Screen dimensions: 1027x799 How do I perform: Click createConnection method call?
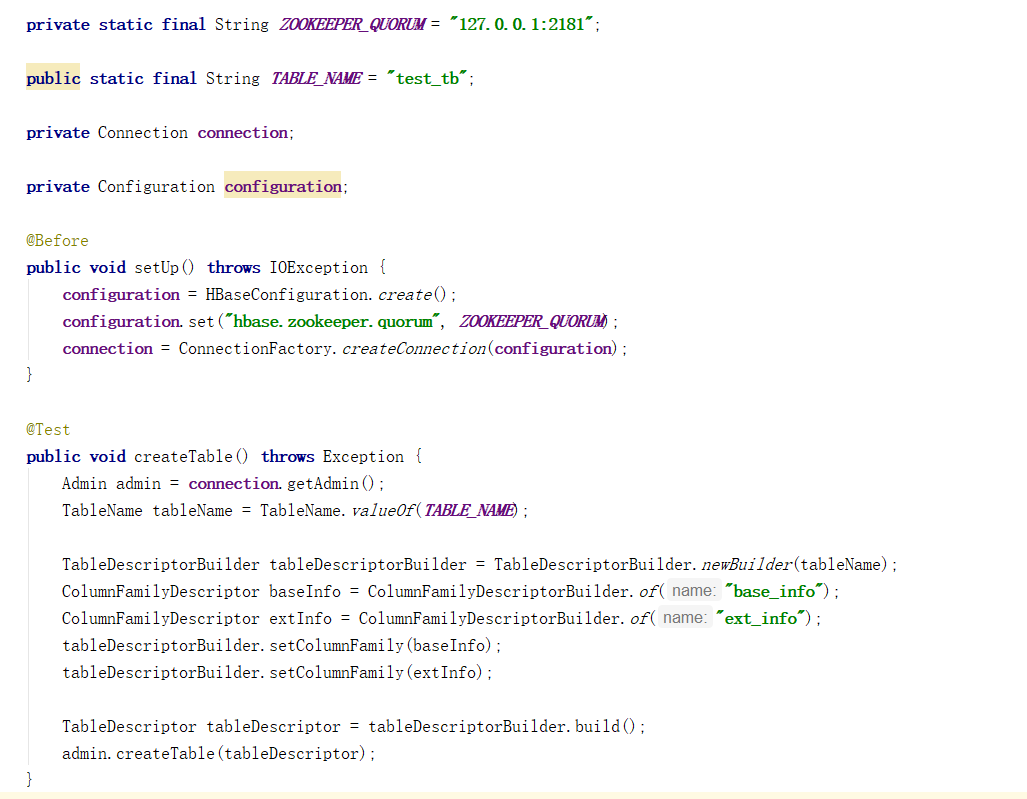[x=414, y=348]
